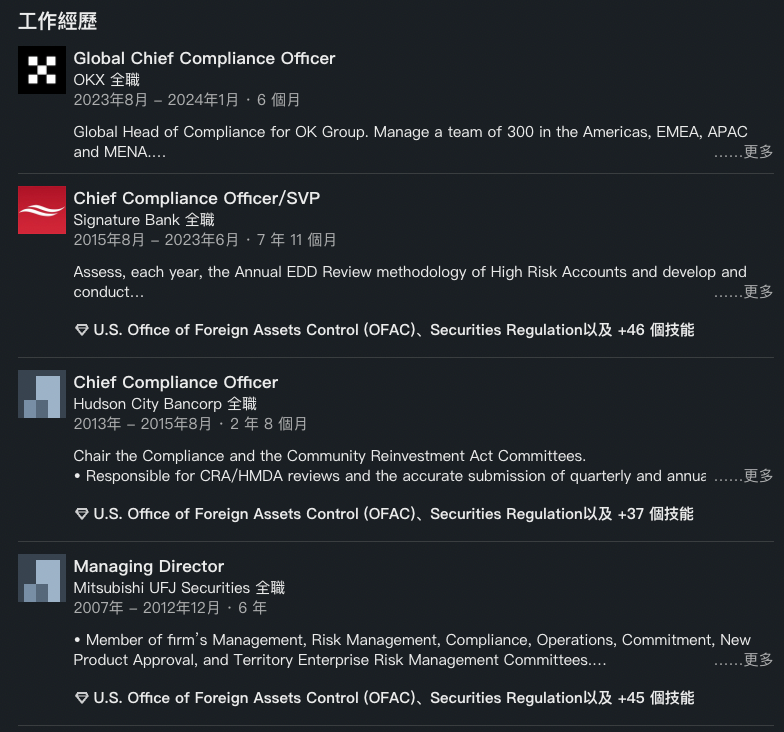The height and width of the screenshot is (732, 784).
Task: Click the skills diamond icon under Hudson City Bancorp
Action: pos(82,514)
